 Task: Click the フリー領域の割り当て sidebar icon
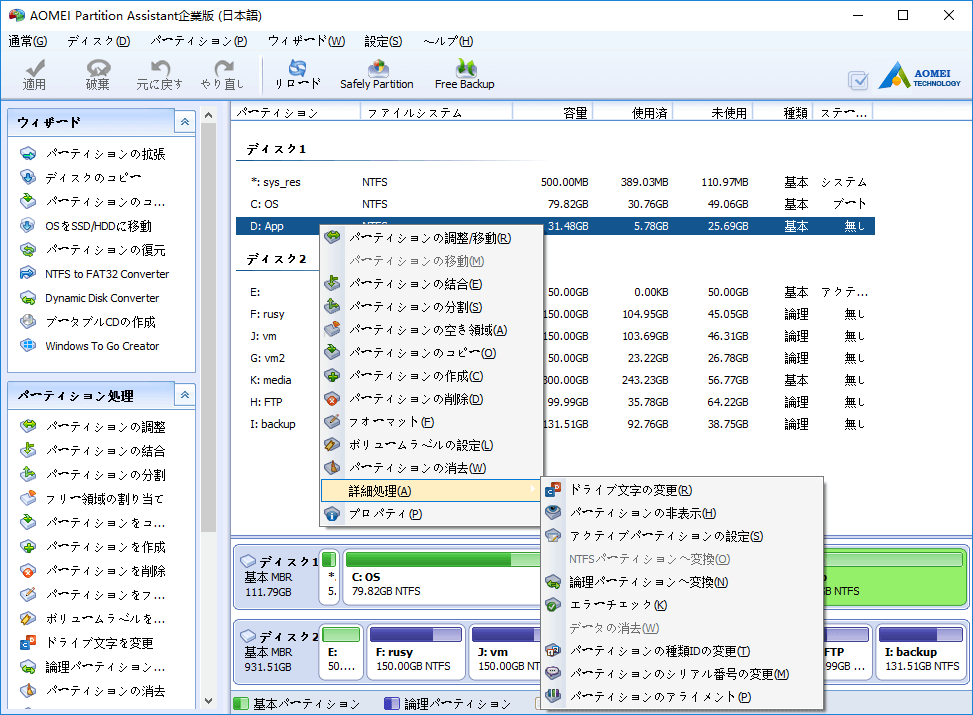pyautogui.click(x=28, y=498)
